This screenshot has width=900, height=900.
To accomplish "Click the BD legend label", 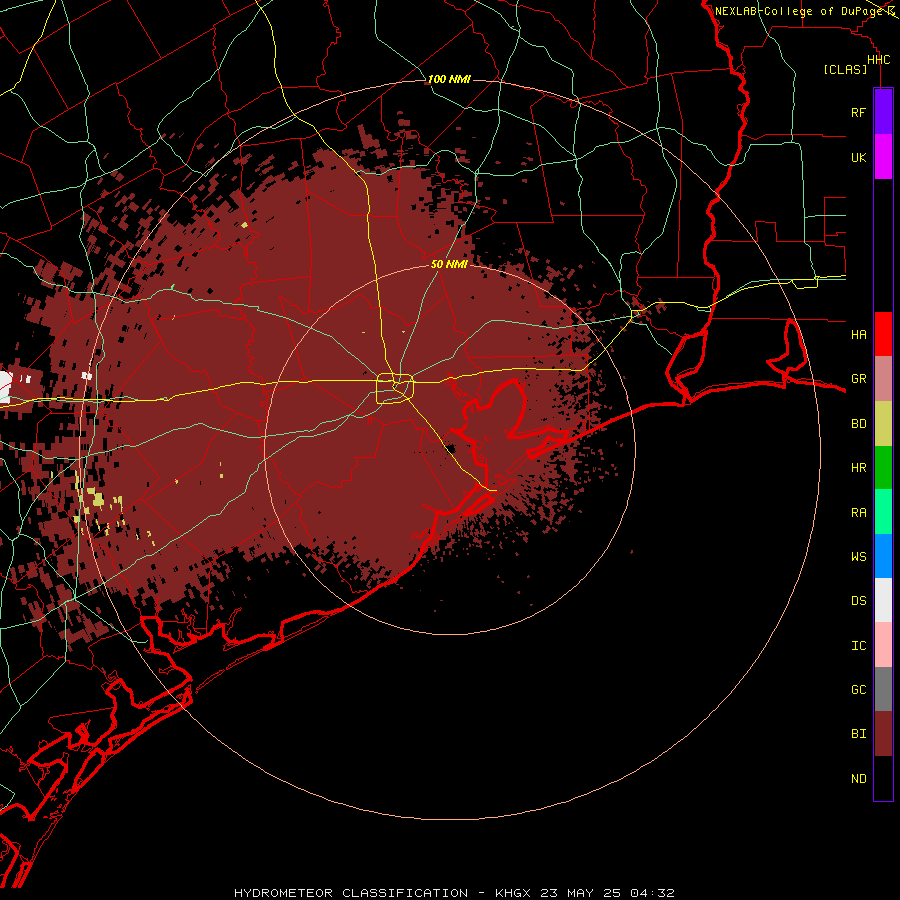I will (858, 424).
